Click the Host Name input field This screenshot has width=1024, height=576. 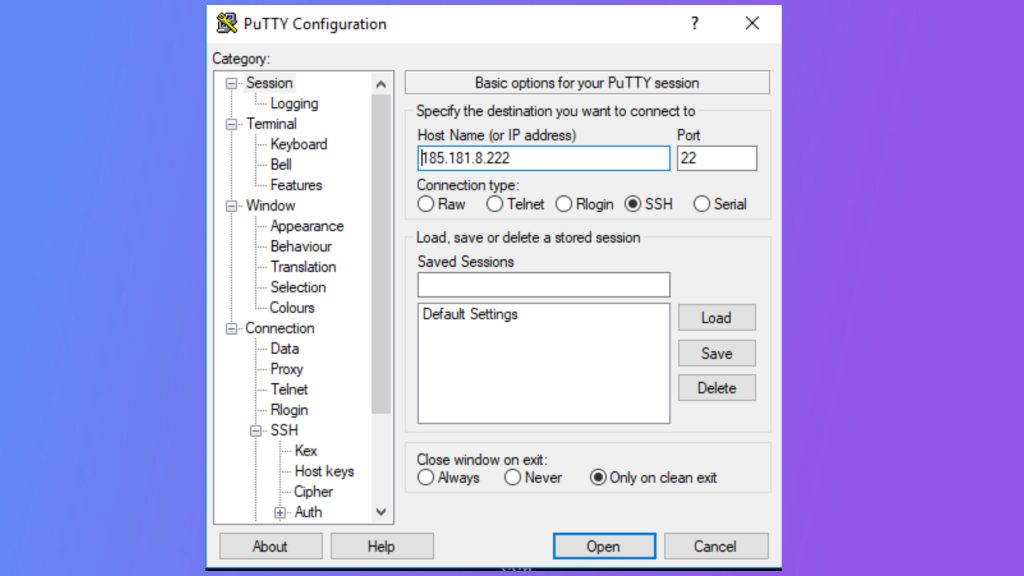(543, 158)
